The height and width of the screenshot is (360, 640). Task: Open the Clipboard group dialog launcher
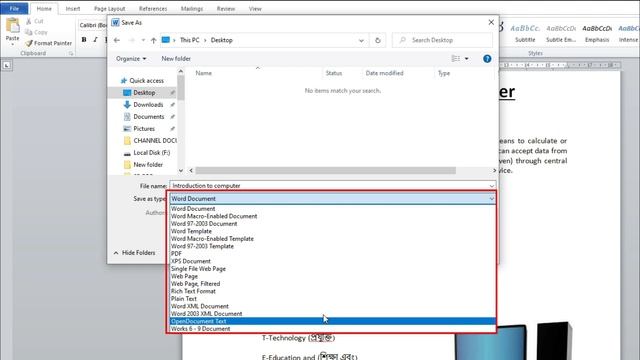click(x=71, y=53)
